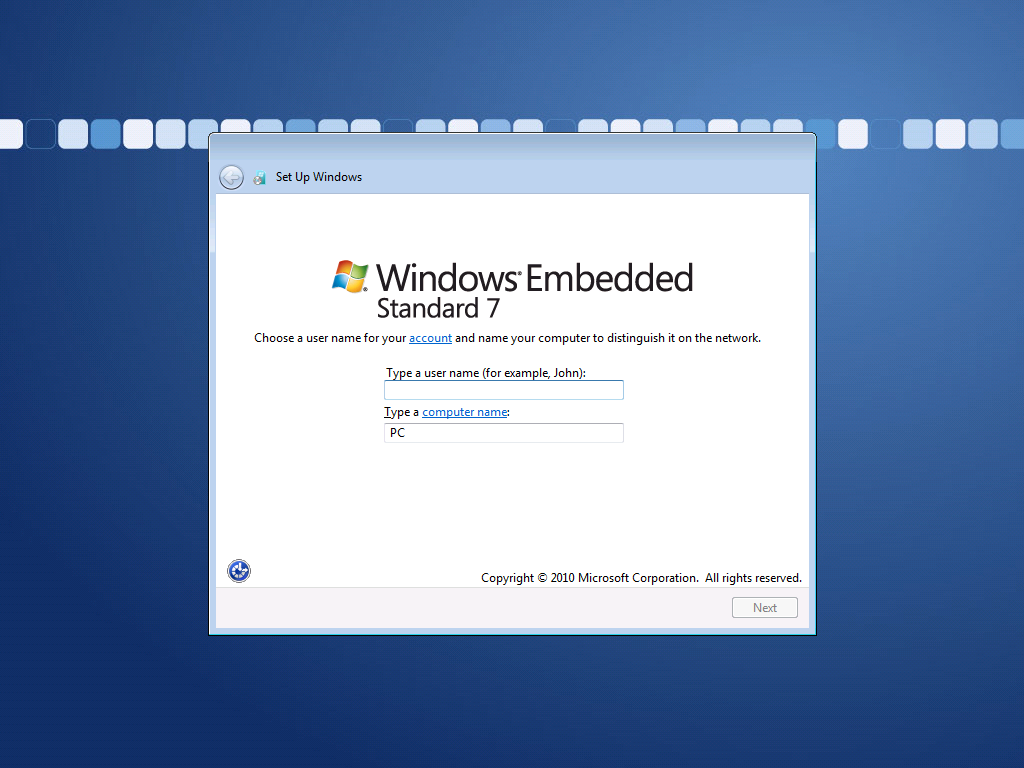Open the computer name help link
Image resolution: width=1024 pixels, height=768 pixels.
(464, 412)
